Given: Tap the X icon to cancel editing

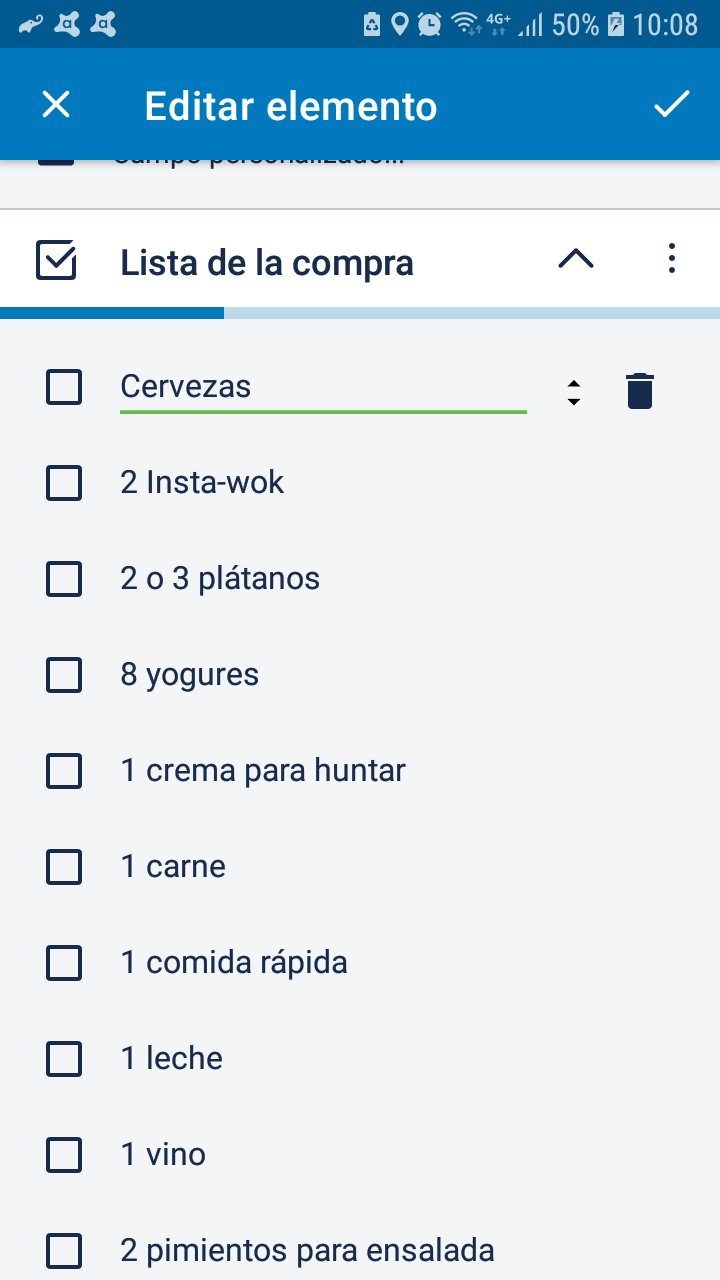Looking at the screenshot, I should (x=56, y=105).
